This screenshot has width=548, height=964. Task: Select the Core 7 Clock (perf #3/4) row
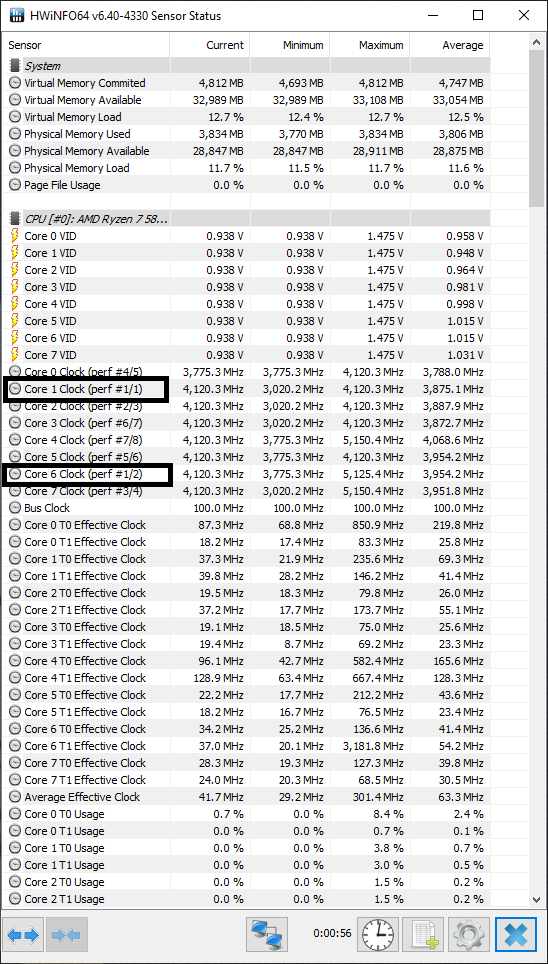[x=247, y=491]
